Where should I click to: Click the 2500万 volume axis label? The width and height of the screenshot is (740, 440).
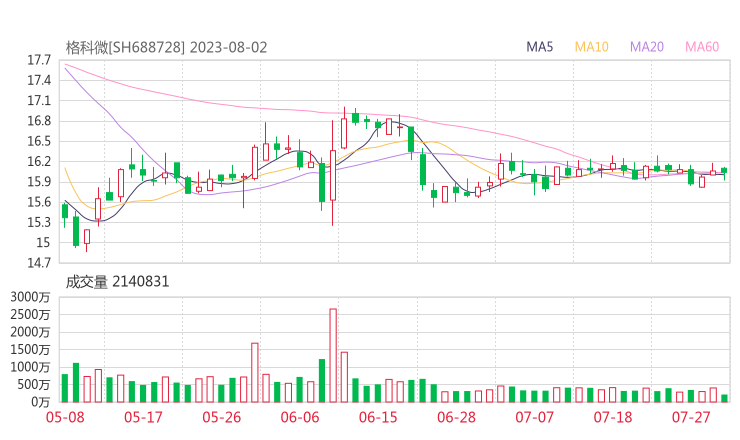coord(30,315)
